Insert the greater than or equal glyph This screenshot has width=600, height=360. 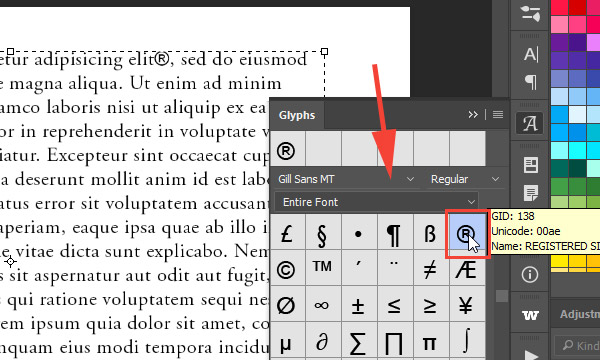[x=430, y=304]
